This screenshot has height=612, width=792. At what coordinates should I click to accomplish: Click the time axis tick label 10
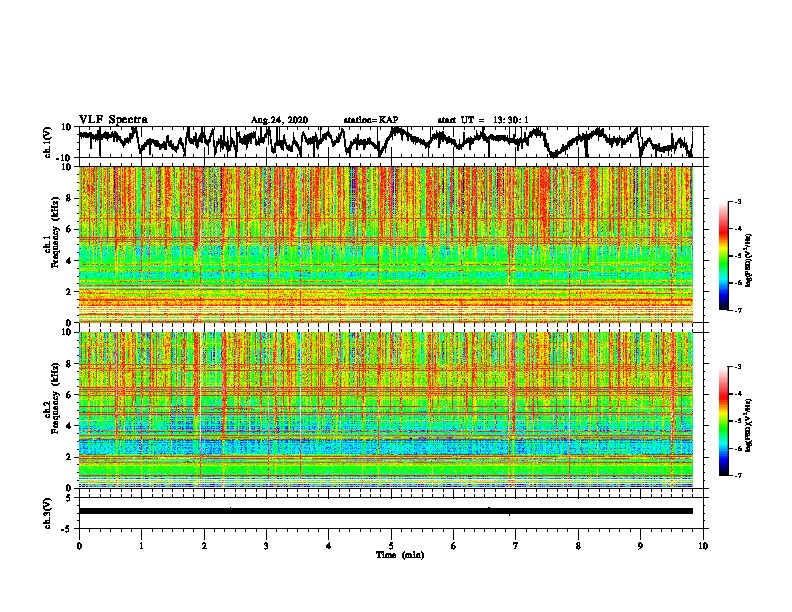(x=703, y=546)
